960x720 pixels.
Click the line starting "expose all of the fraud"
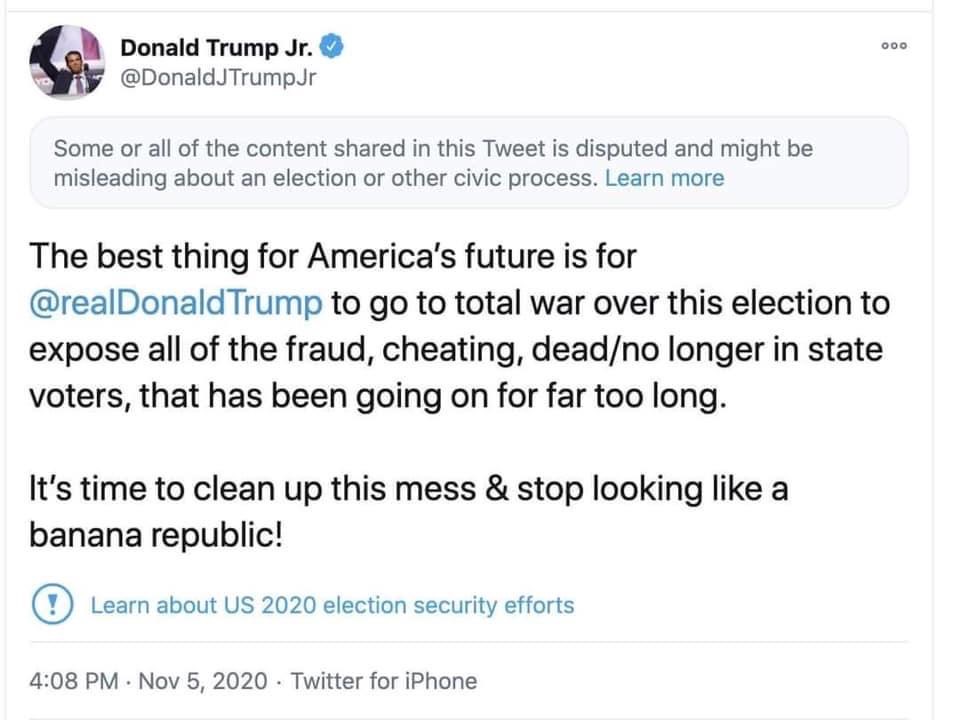click(456, 350)
